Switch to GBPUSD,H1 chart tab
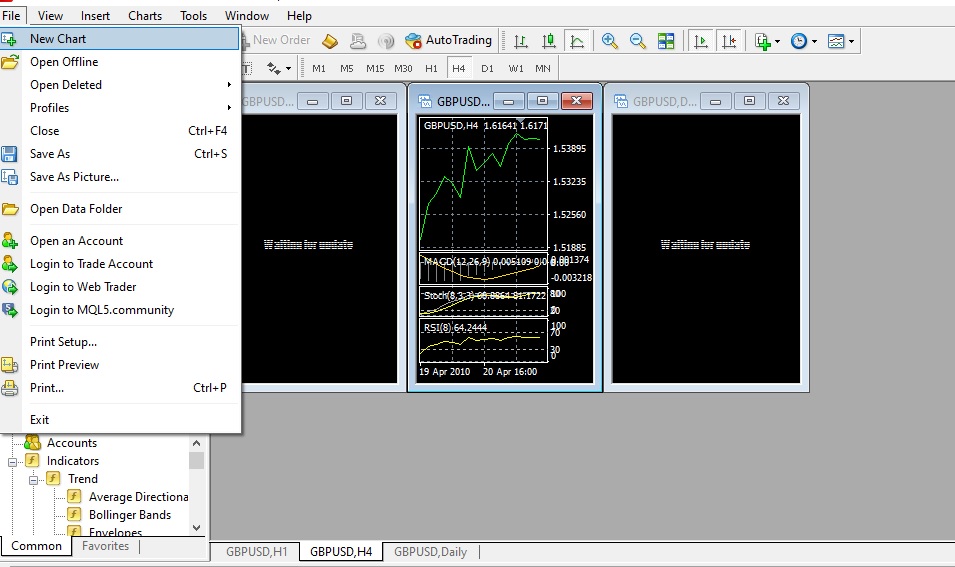This screenshot has height=567, width=955. click(x=256, y=552)
